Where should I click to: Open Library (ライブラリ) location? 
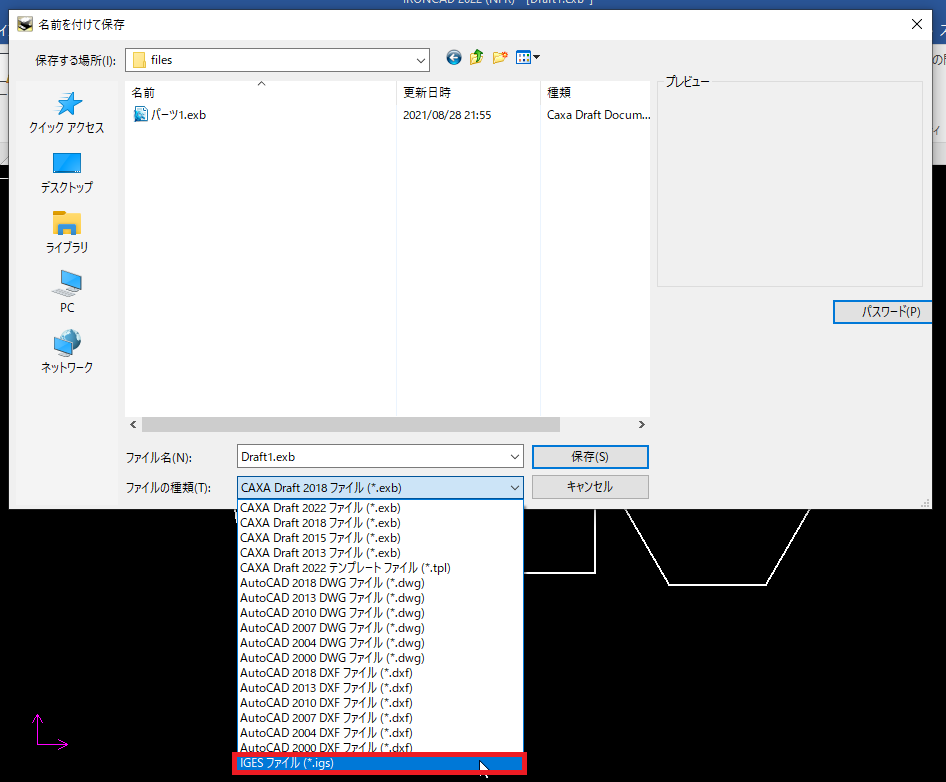click(x=67, y=232)
